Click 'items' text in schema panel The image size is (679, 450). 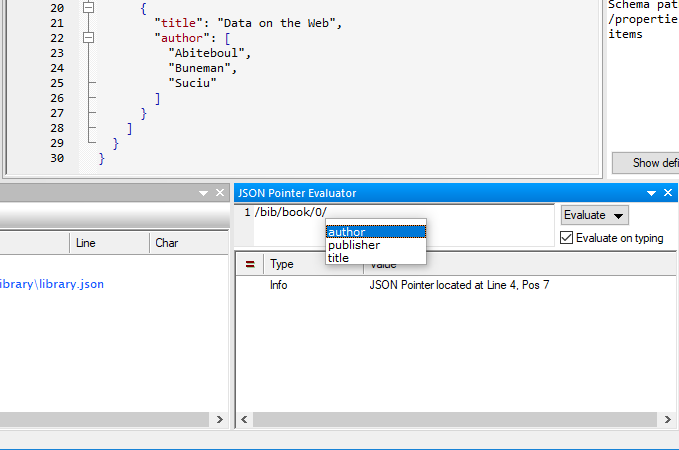[x=625, y=34]
